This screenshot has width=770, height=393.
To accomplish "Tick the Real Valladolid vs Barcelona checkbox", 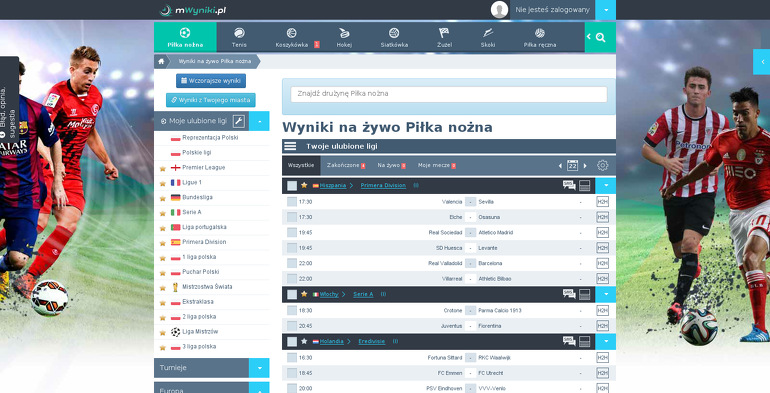I will coord(292,263).
